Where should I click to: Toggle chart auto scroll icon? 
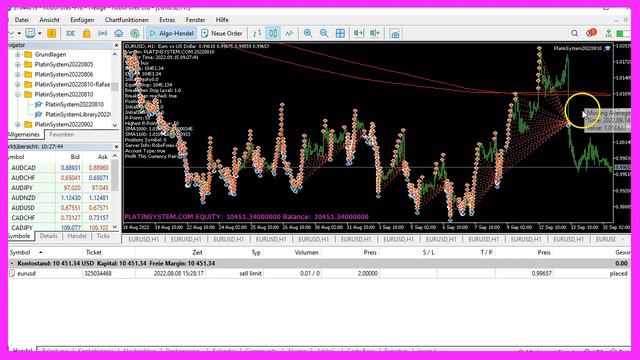[358, 33]
